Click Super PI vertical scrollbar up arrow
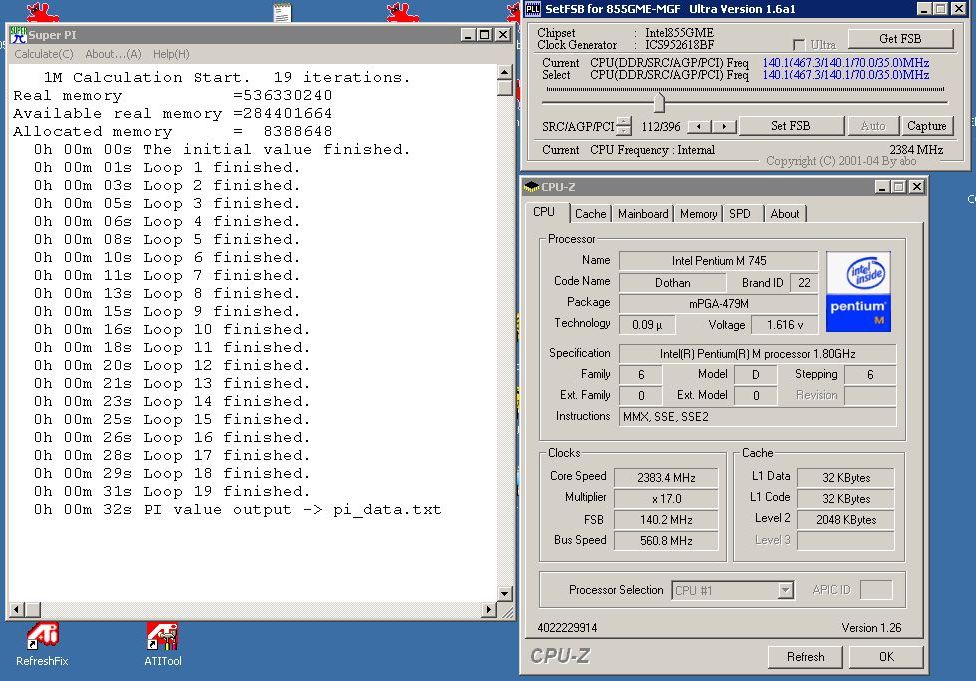This screenshot has height=681, width=976. [505, 72]
